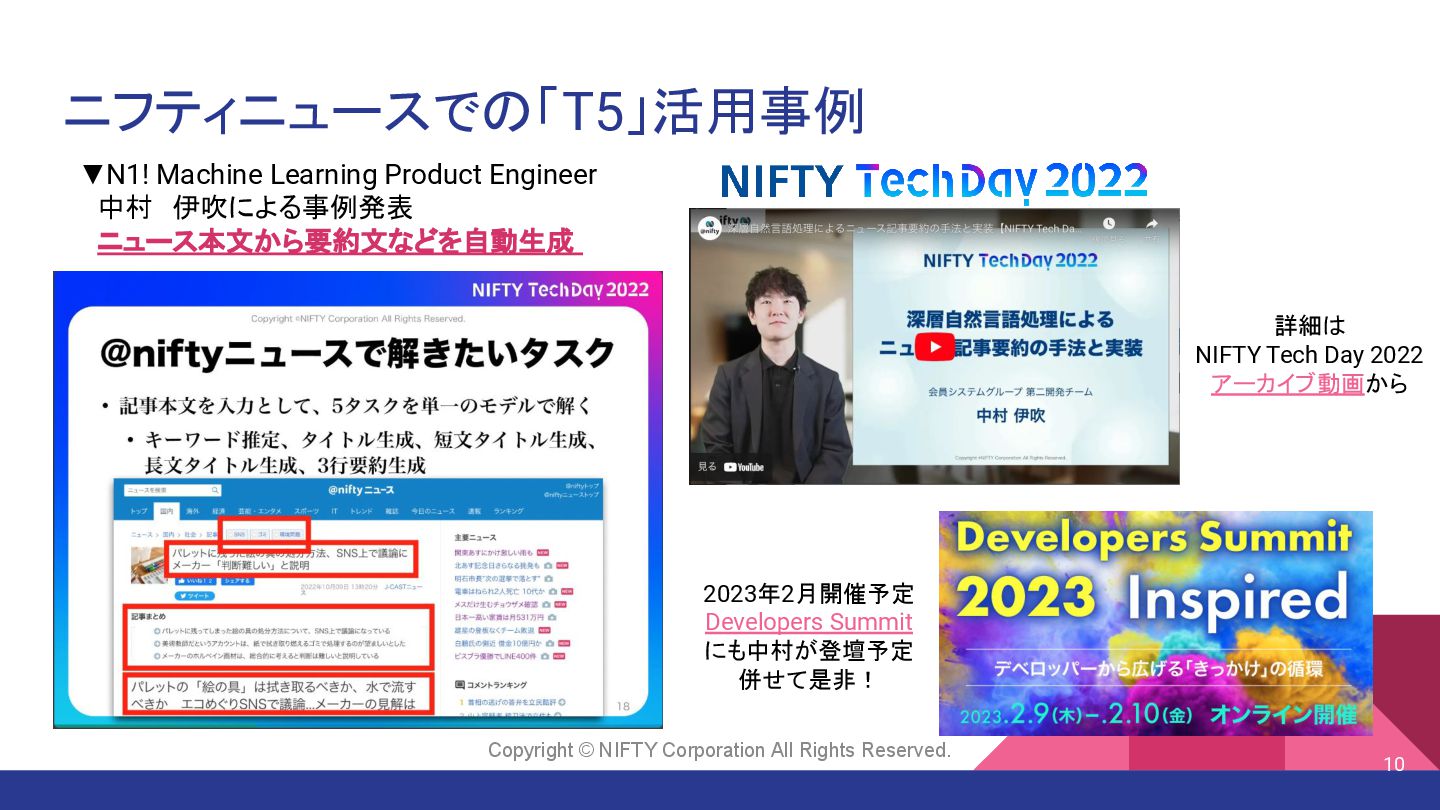Click the '@niftyニュース' site logo in the header
This screenshot has height=810, width=1440.
coord(361,490)
